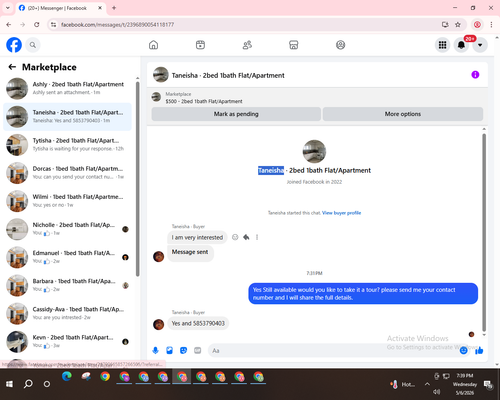Click the conversation list scrollbar

(x=137, y=179)
